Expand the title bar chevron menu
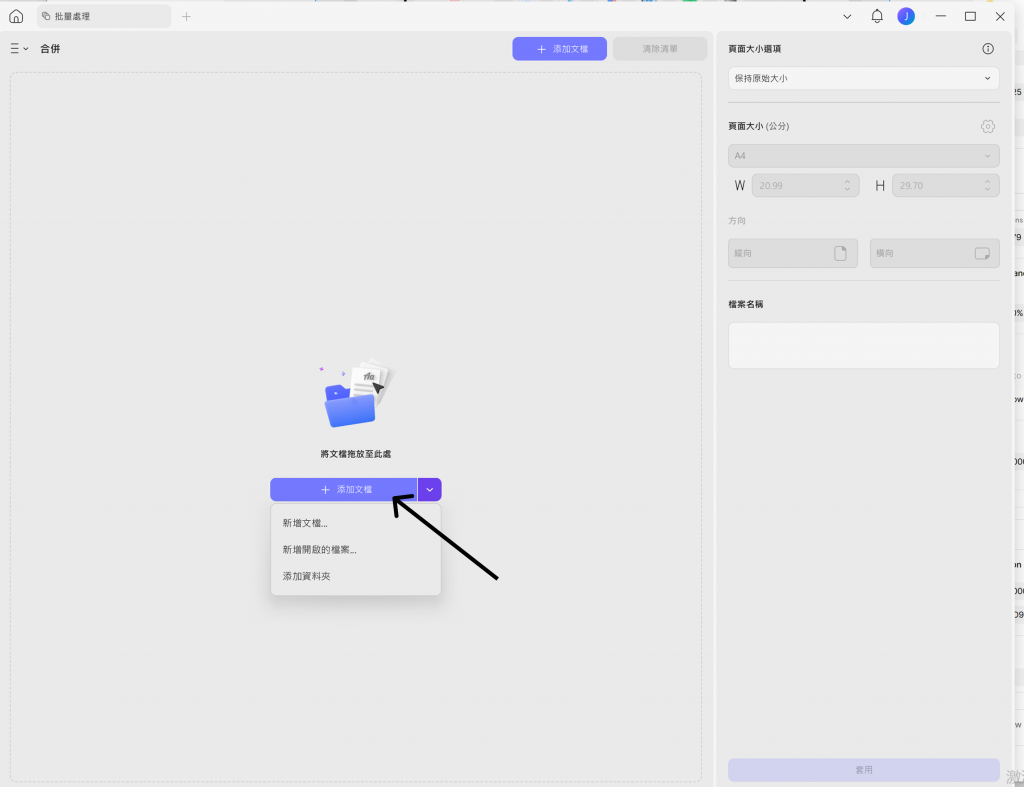Image resolution: width=1024 pixels, height=787 pixels. (x=847, y=16)
